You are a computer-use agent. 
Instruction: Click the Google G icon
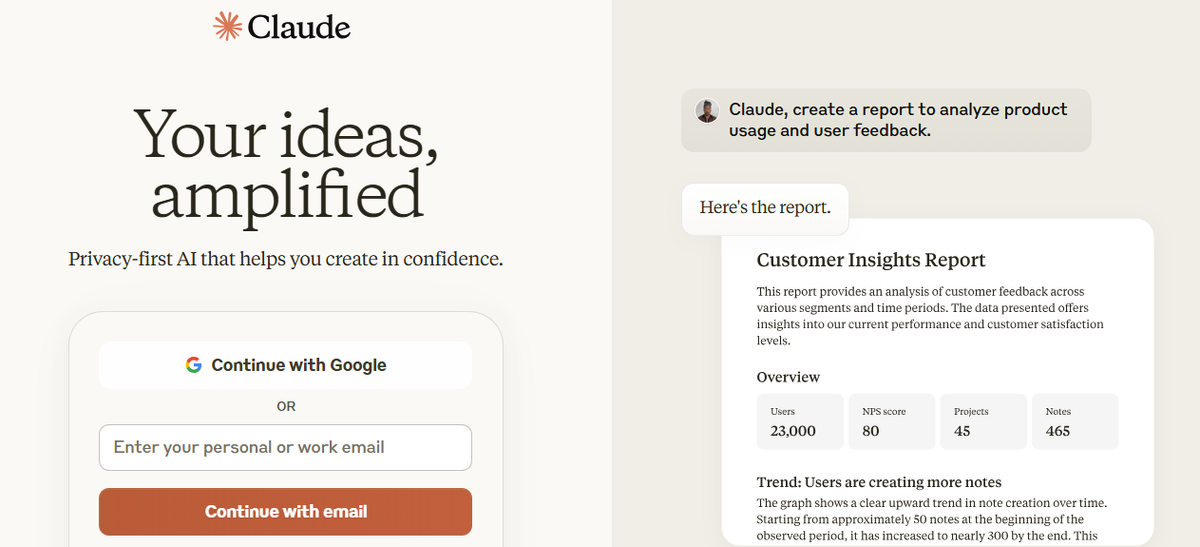194,365
